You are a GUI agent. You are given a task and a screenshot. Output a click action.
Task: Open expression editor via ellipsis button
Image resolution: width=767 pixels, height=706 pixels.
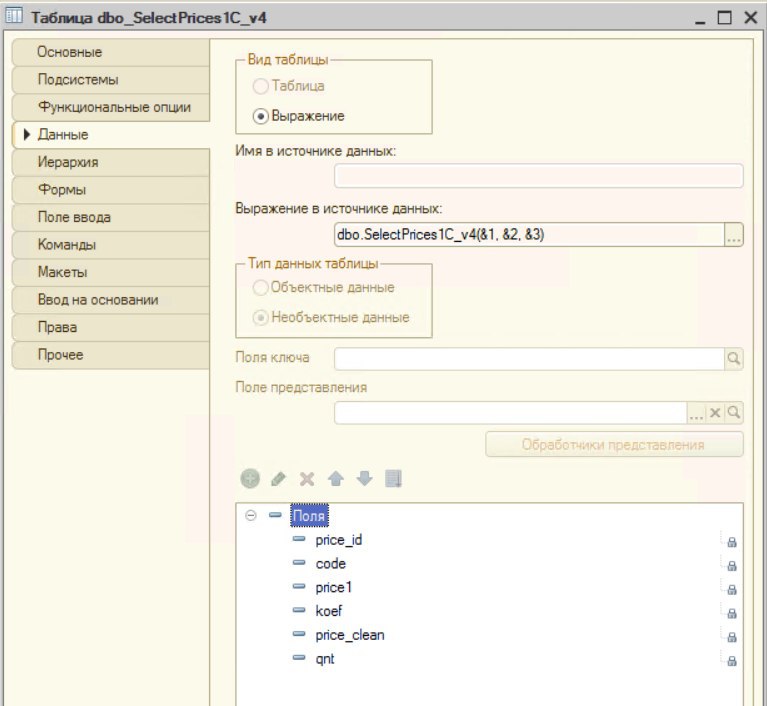(x=734, y=234)
